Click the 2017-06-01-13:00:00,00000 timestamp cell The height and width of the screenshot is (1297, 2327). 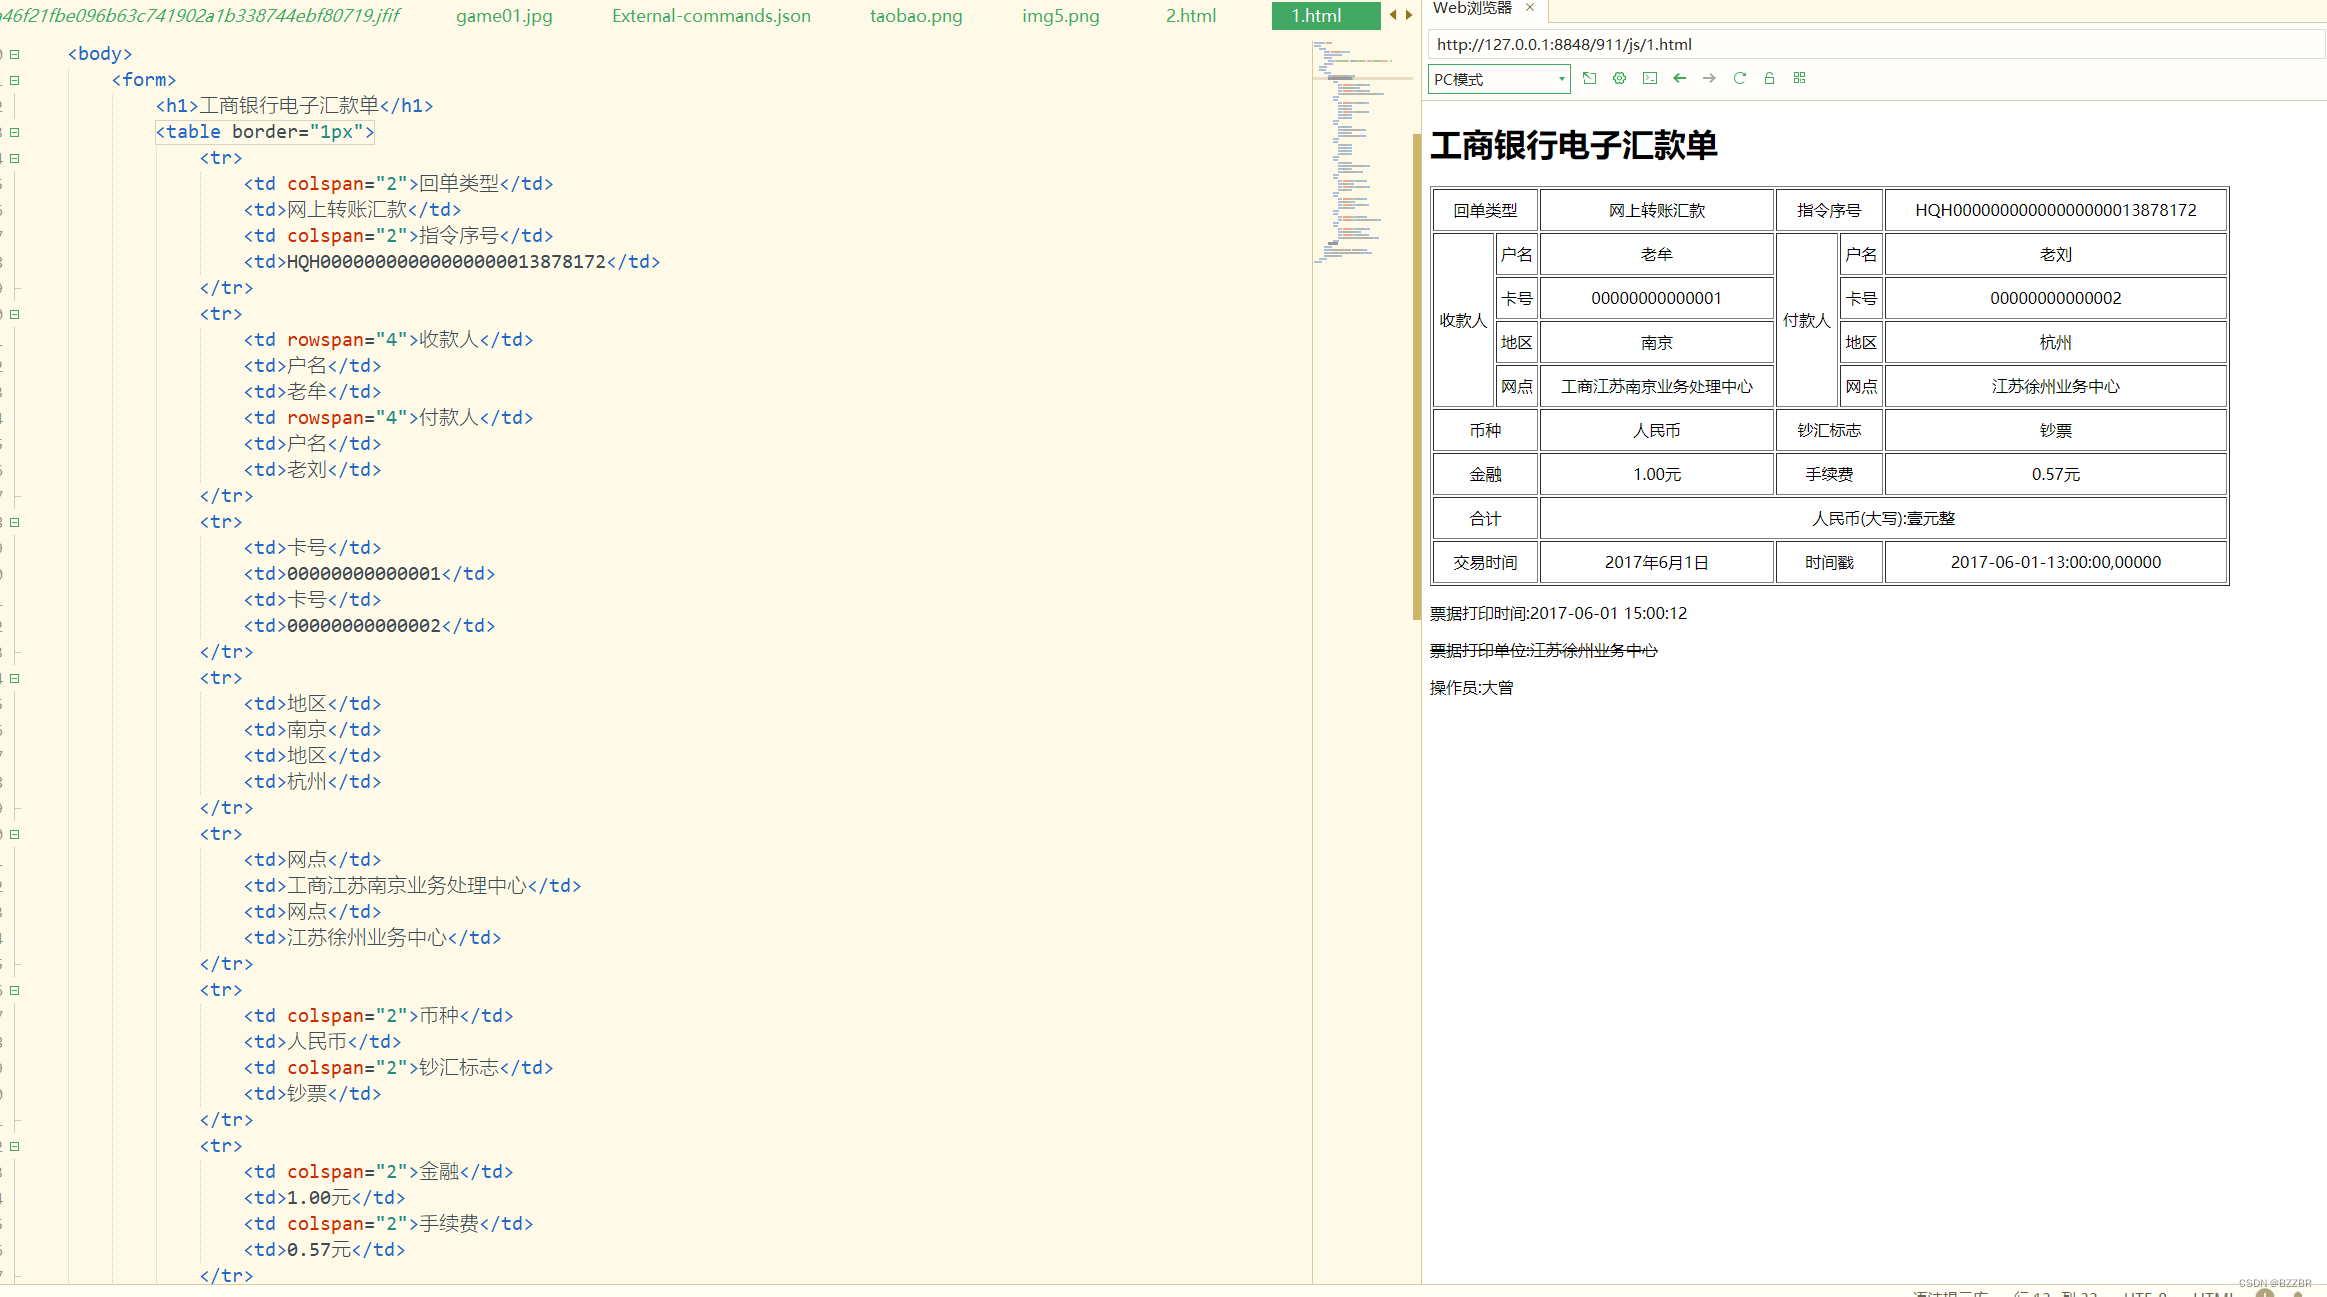point(2055,562)
